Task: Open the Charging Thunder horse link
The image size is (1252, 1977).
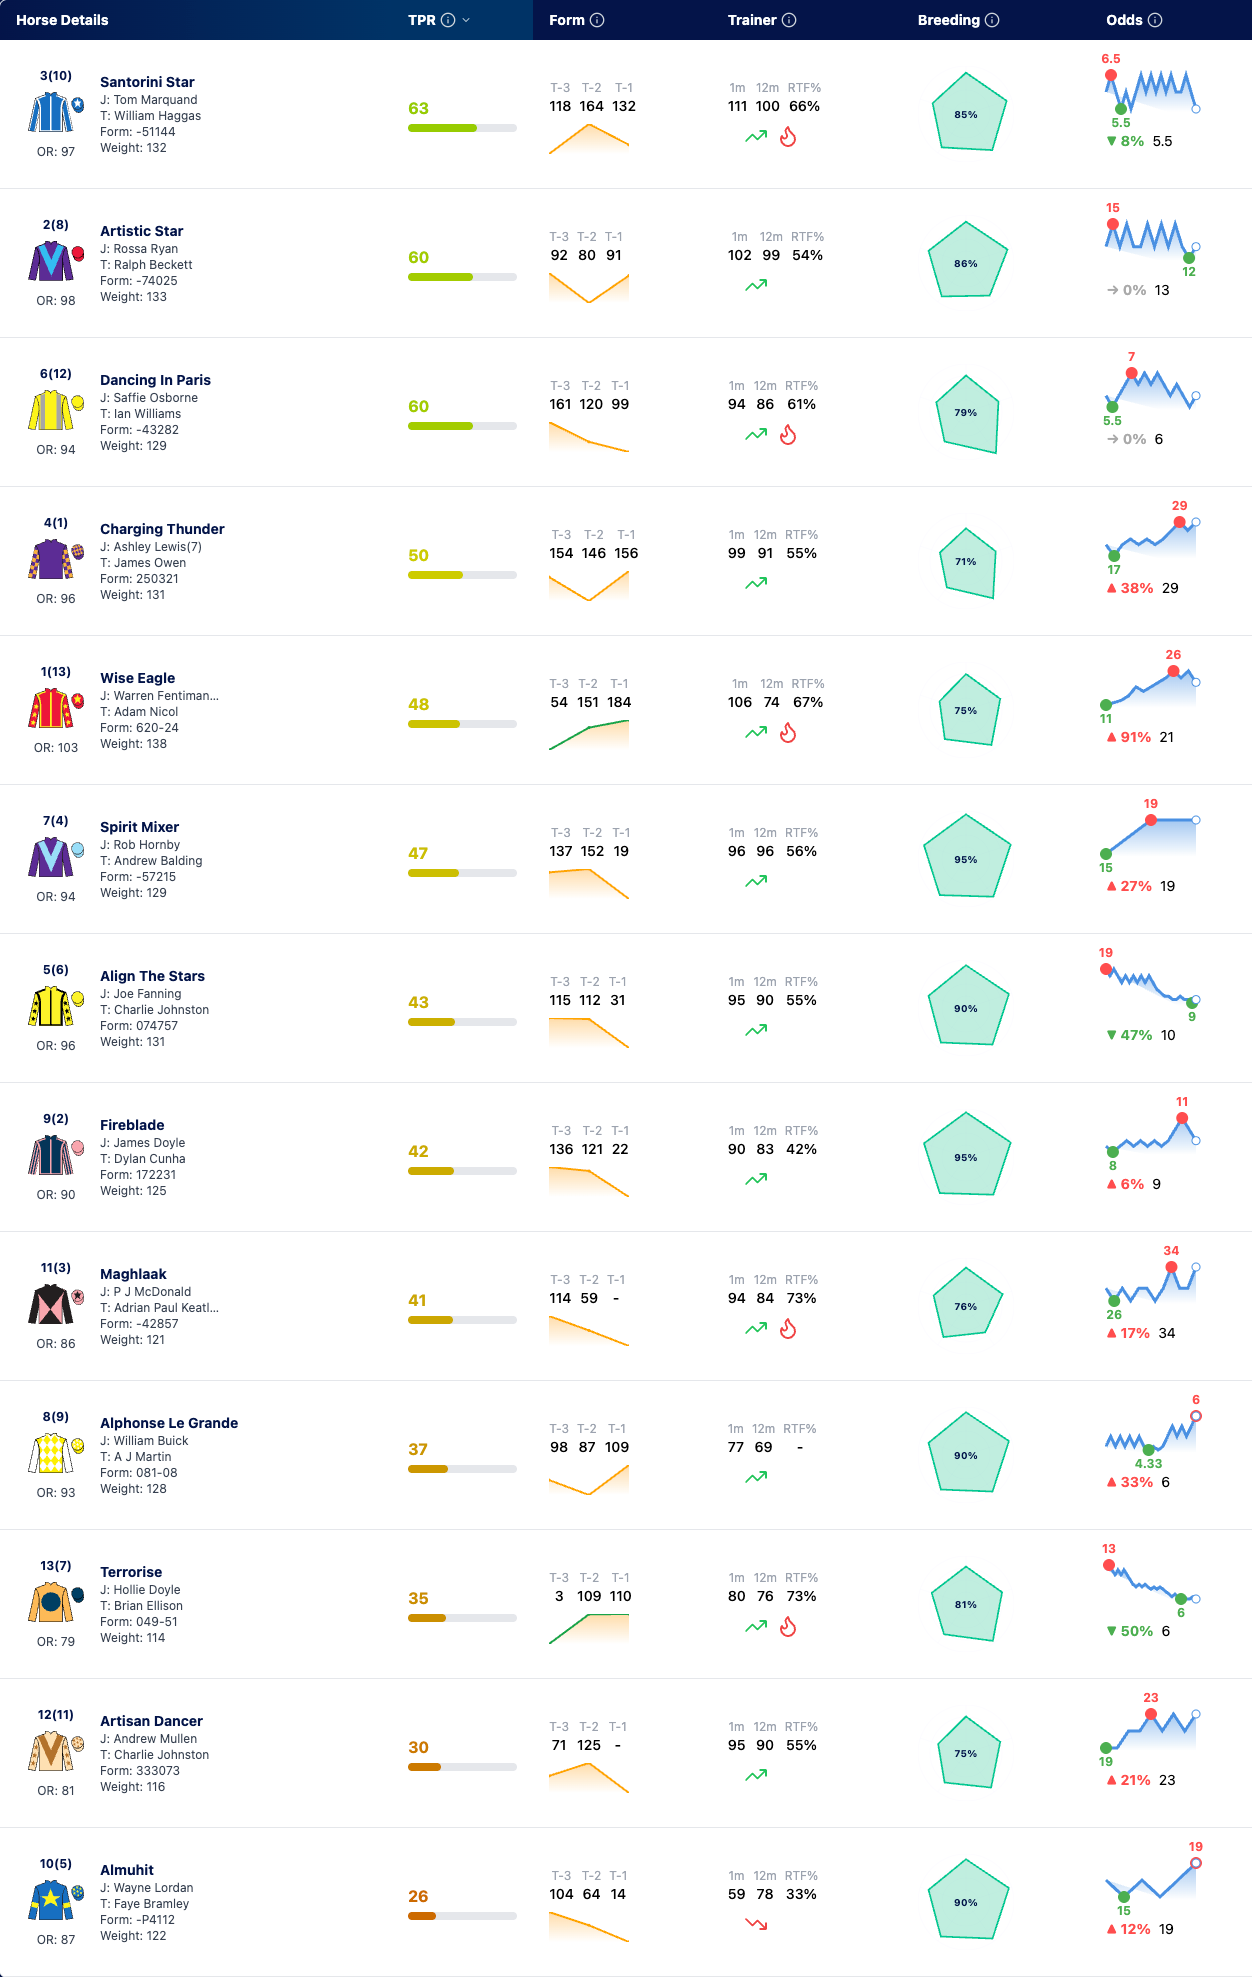Action: [x=162, y=529]
